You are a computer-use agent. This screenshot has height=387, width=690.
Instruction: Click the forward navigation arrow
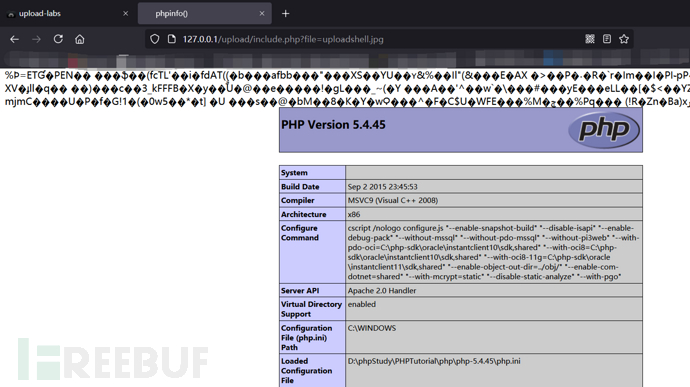[37, 39]
